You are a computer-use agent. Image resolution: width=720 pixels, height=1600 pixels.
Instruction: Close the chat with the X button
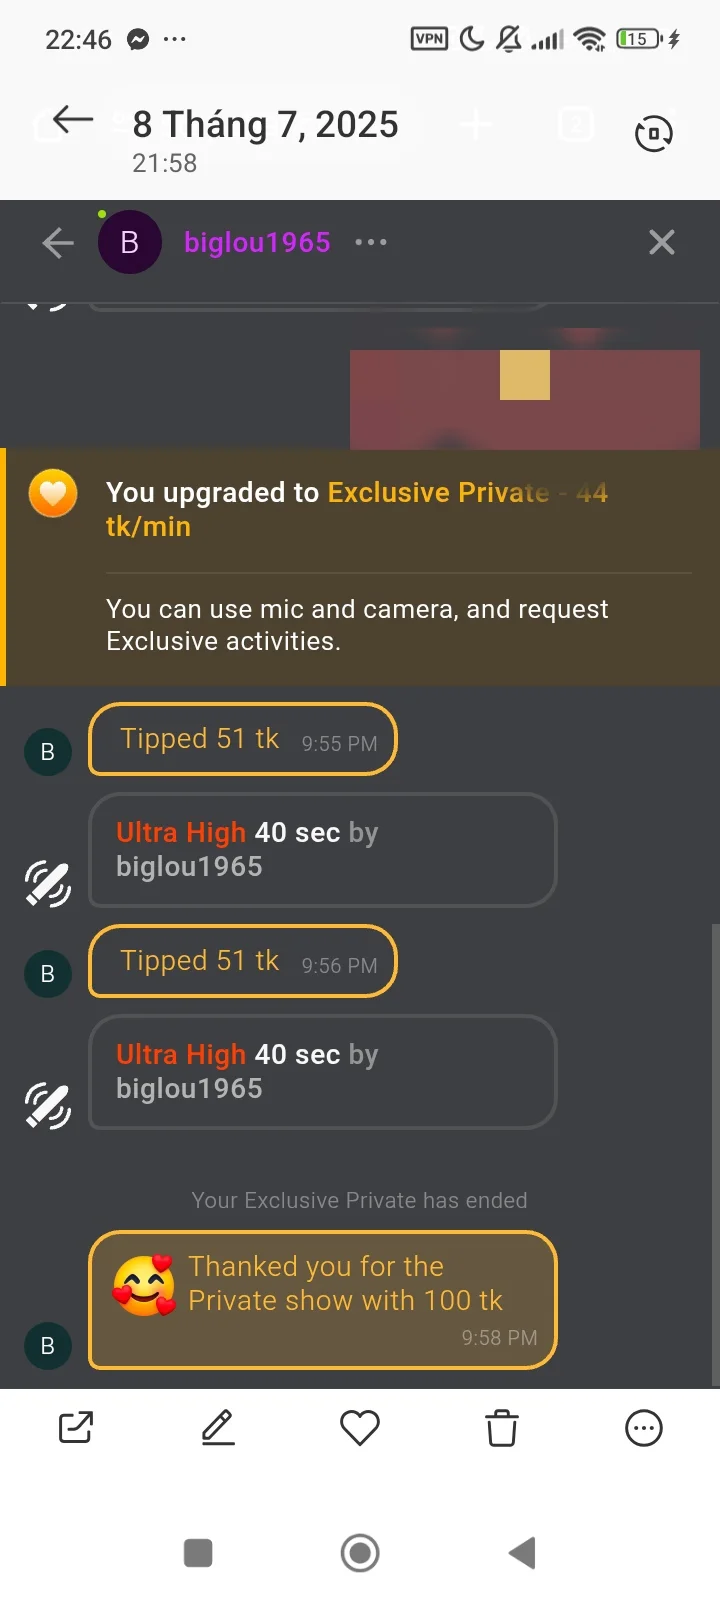(x=661, y=243)
